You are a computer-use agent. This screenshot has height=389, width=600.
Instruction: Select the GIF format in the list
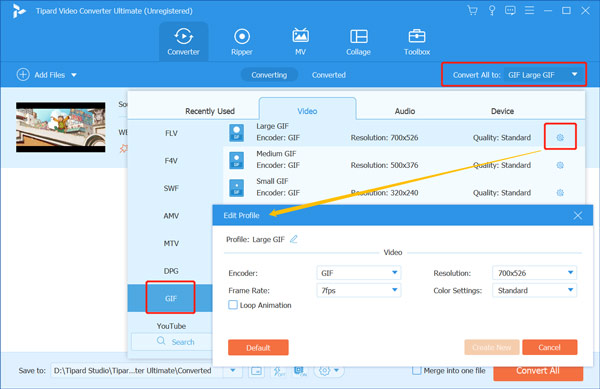tap(171, 298)
